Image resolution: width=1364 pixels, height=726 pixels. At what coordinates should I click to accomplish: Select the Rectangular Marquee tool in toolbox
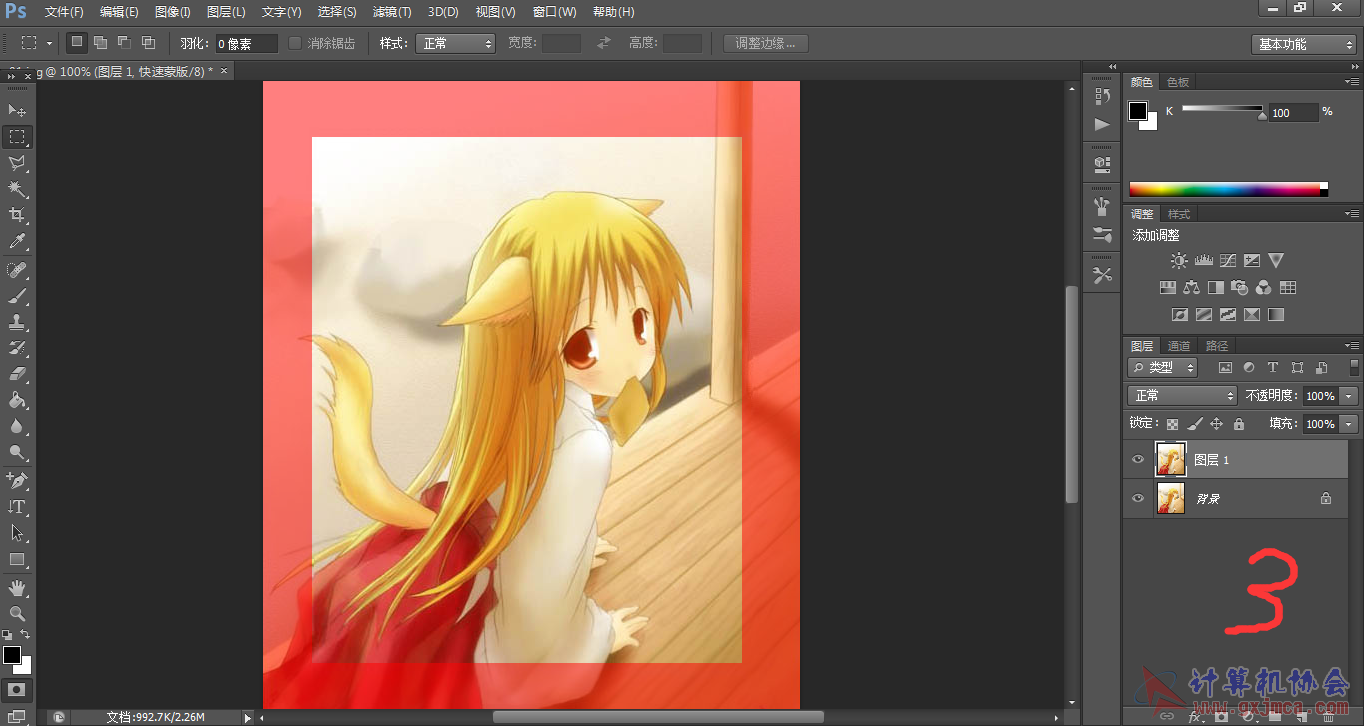click(x=17, y=137)
